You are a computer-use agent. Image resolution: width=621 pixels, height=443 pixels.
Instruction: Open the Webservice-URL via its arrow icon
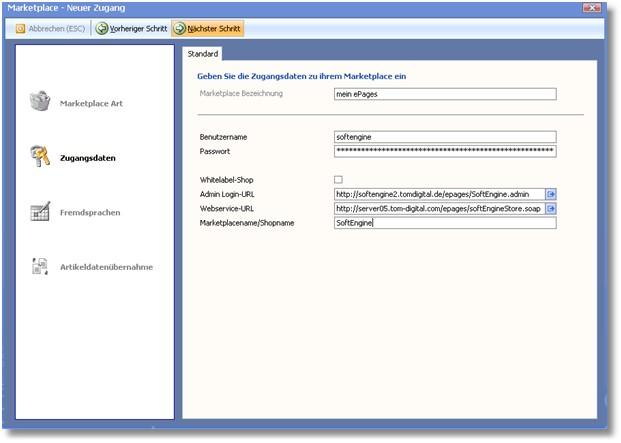pyautogui.click(x=550, y=209)
